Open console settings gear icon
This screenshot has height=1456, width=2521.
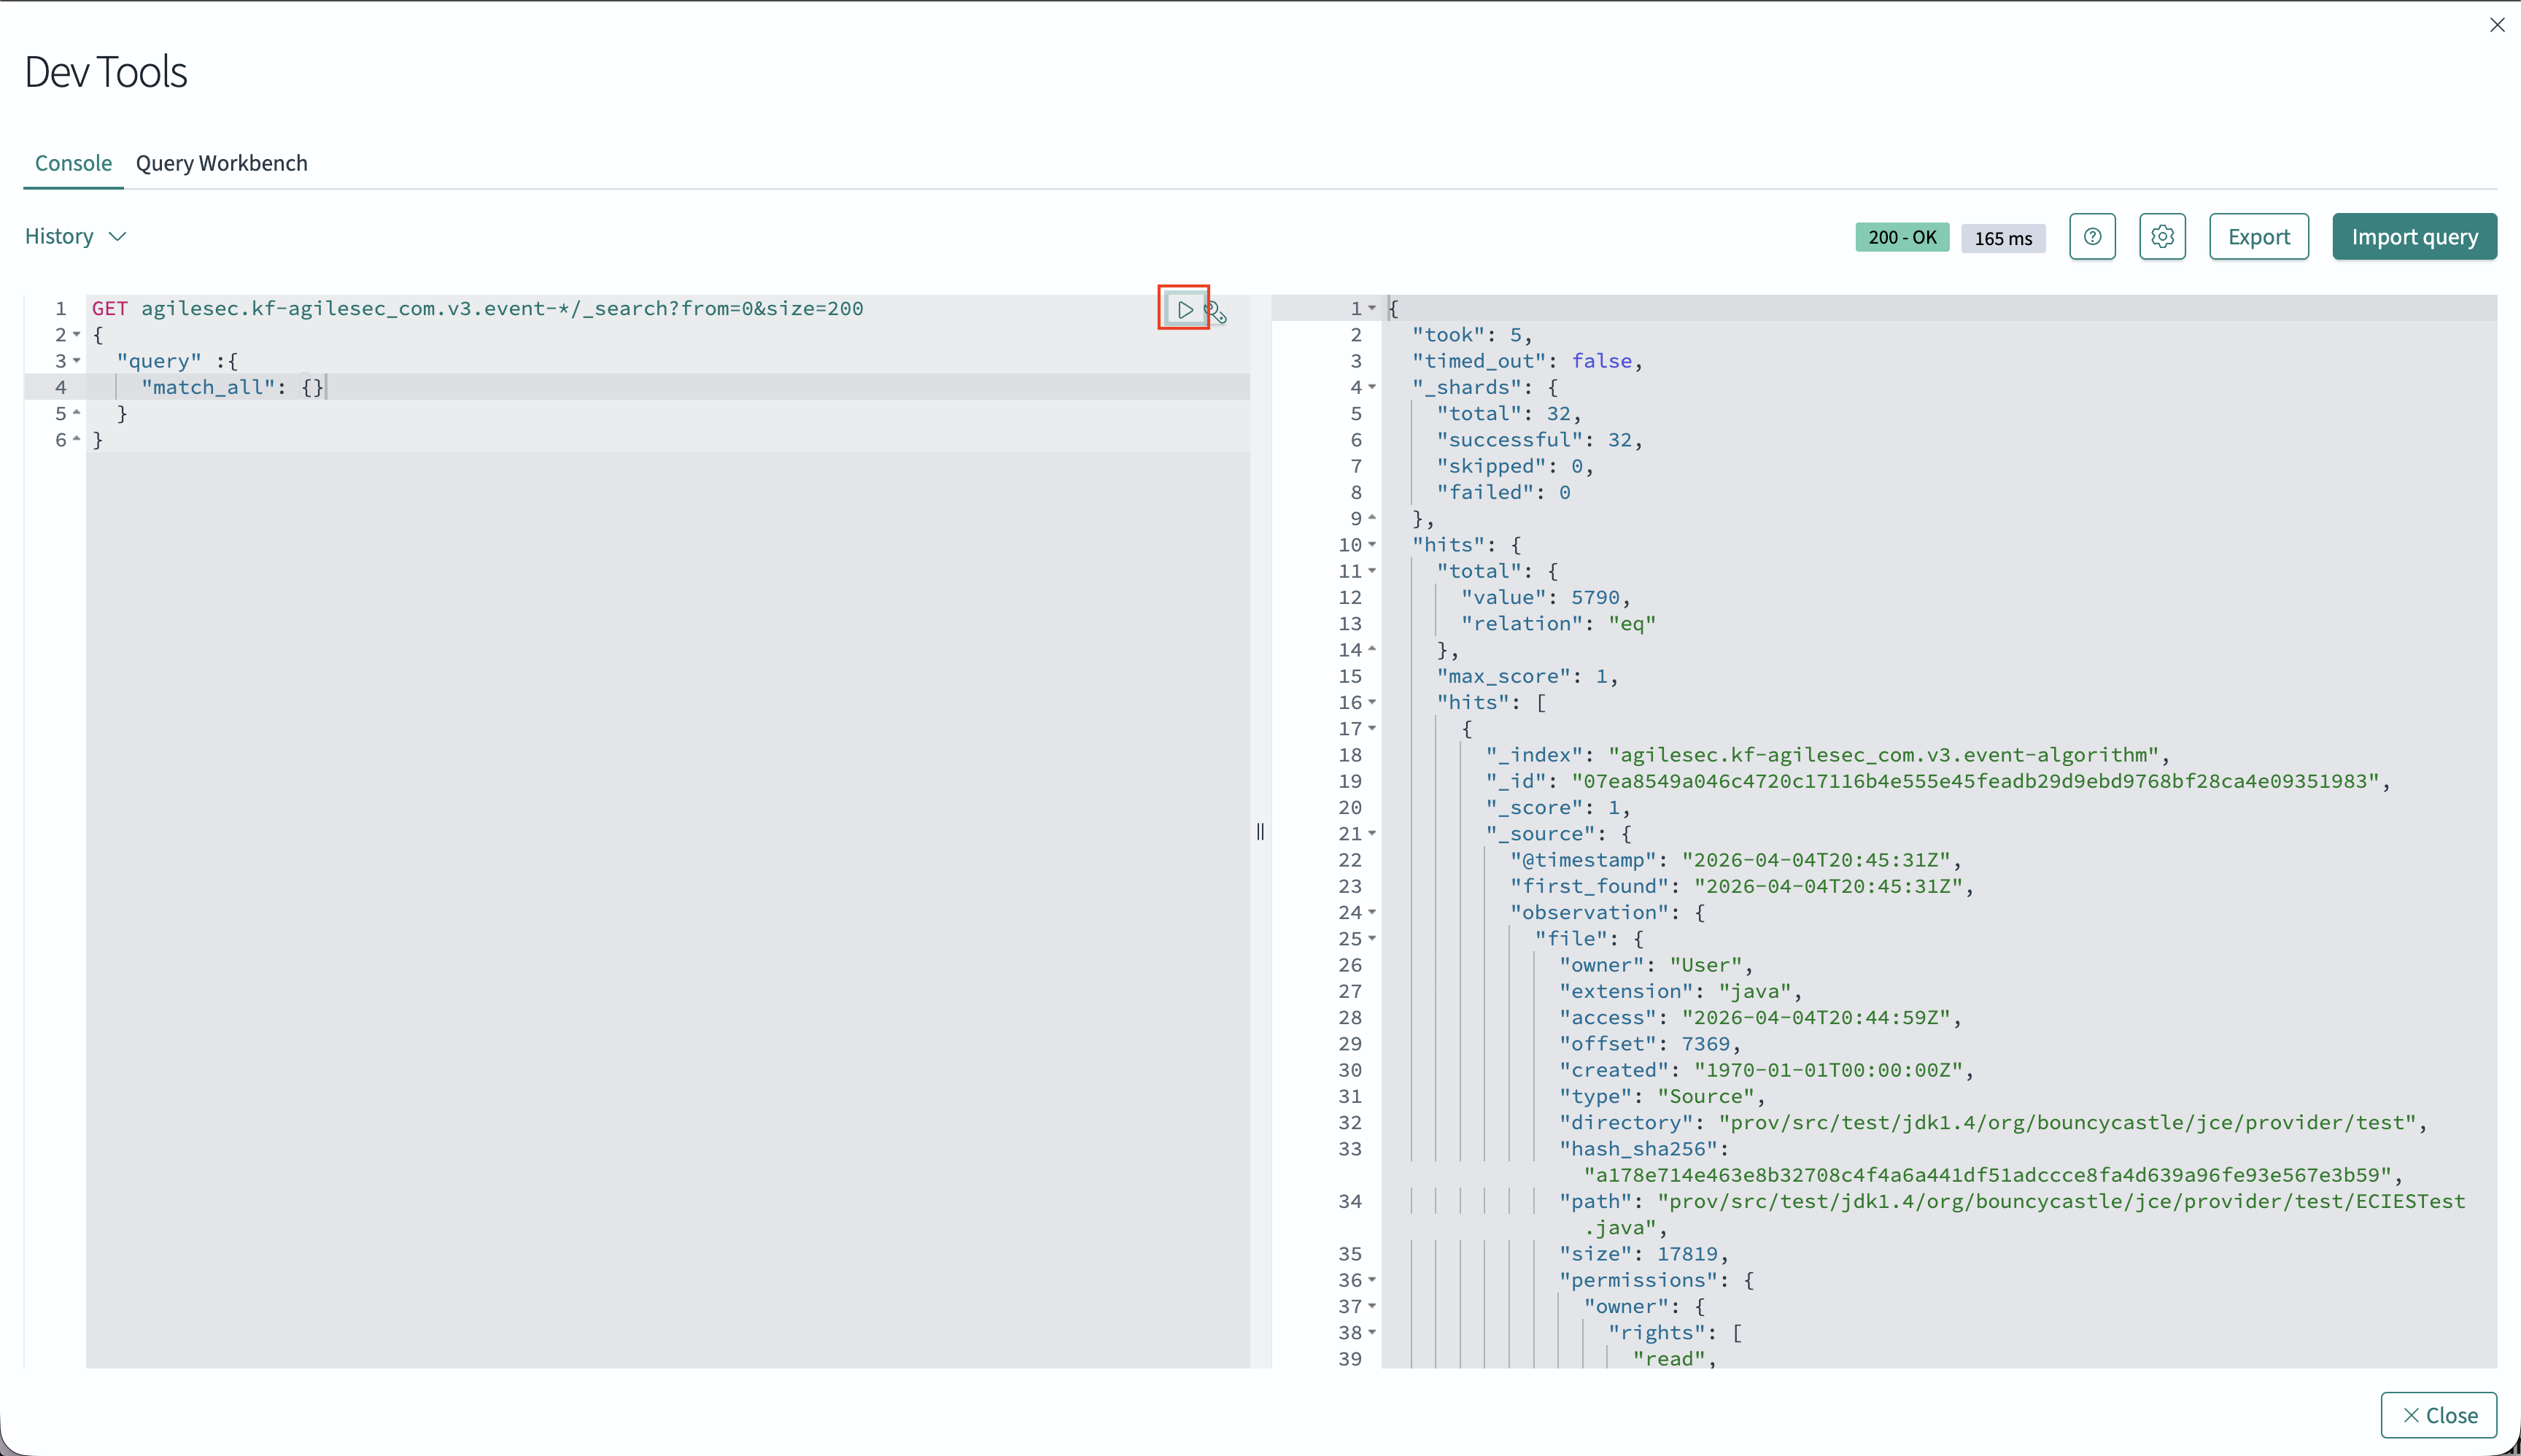(2162, 237)
